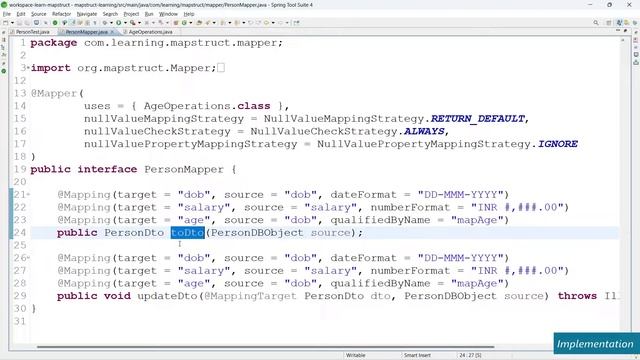The width and height of the screenshot is (640, 360).
Task: Open the Help menu
Action: pos(189,14)
